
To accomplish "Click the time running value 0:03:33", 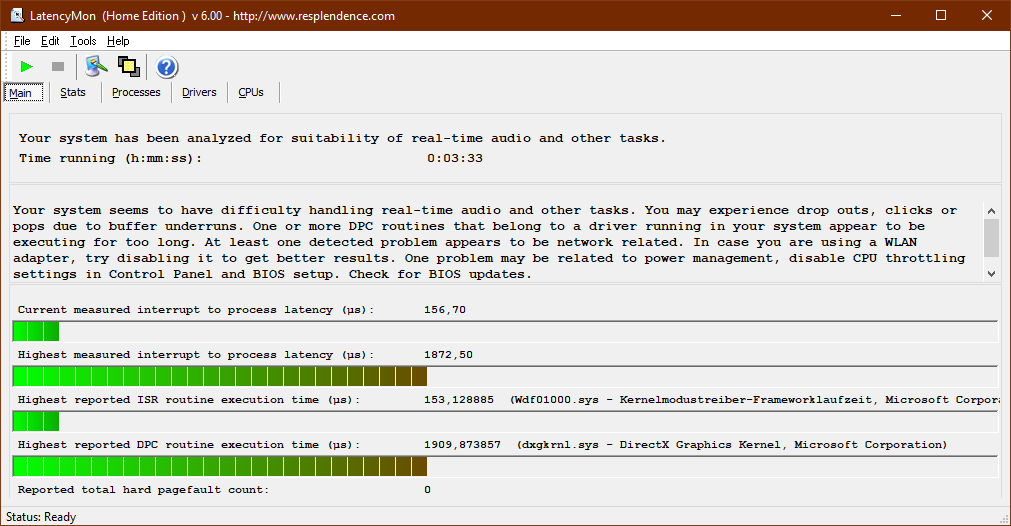I will (x=455, y=158).
